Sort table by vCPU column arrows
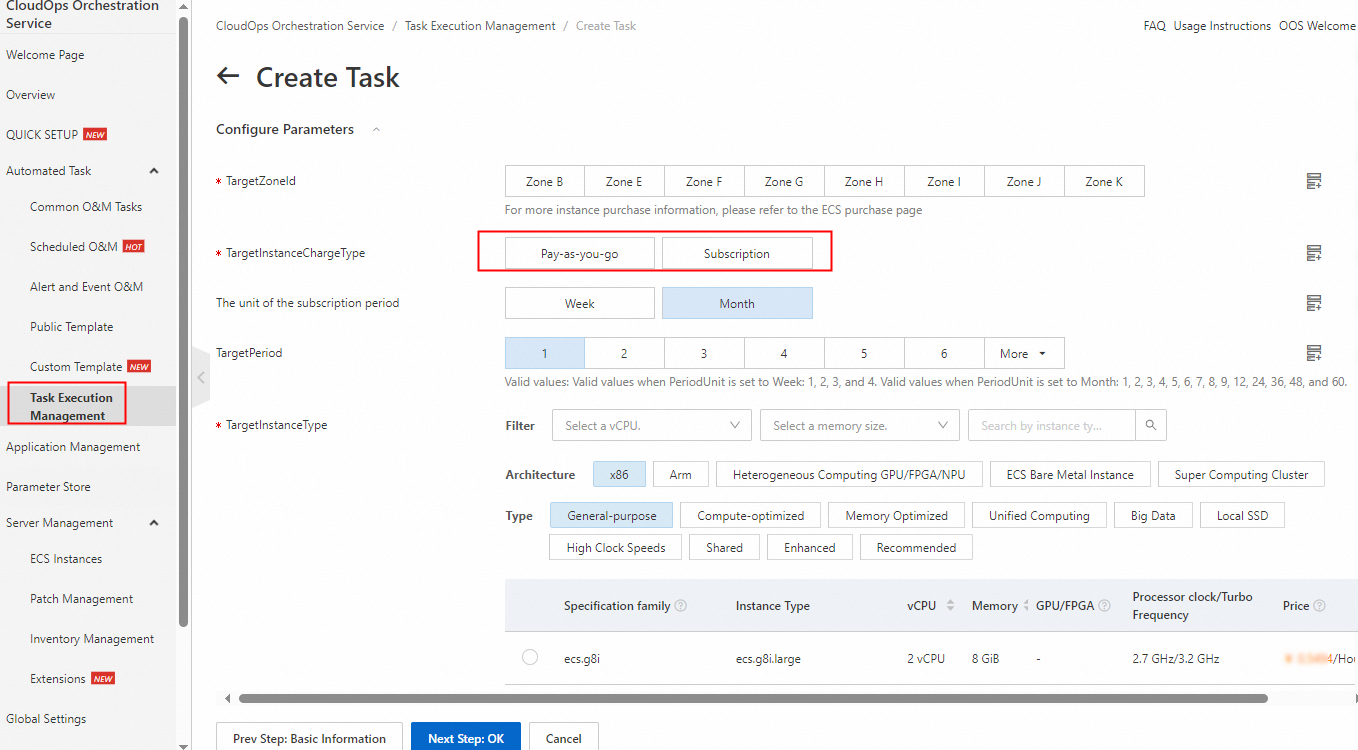 [950, 606]
